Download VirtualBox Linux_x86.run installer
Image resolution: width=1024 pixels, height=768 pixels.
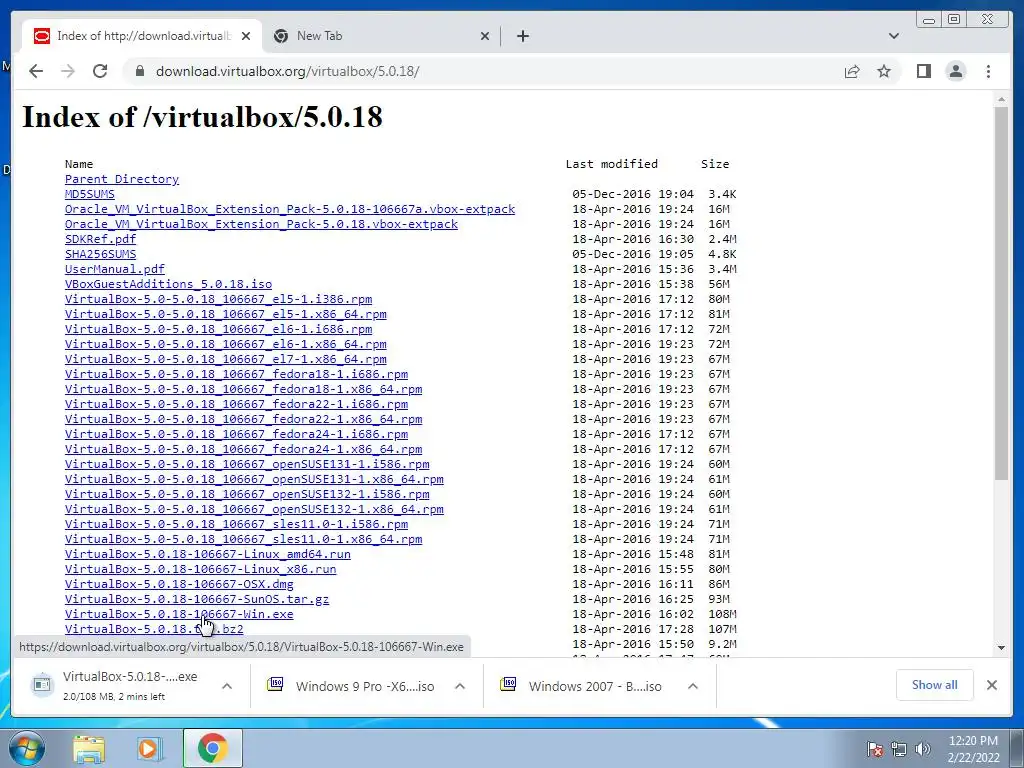tap(200, 569)
